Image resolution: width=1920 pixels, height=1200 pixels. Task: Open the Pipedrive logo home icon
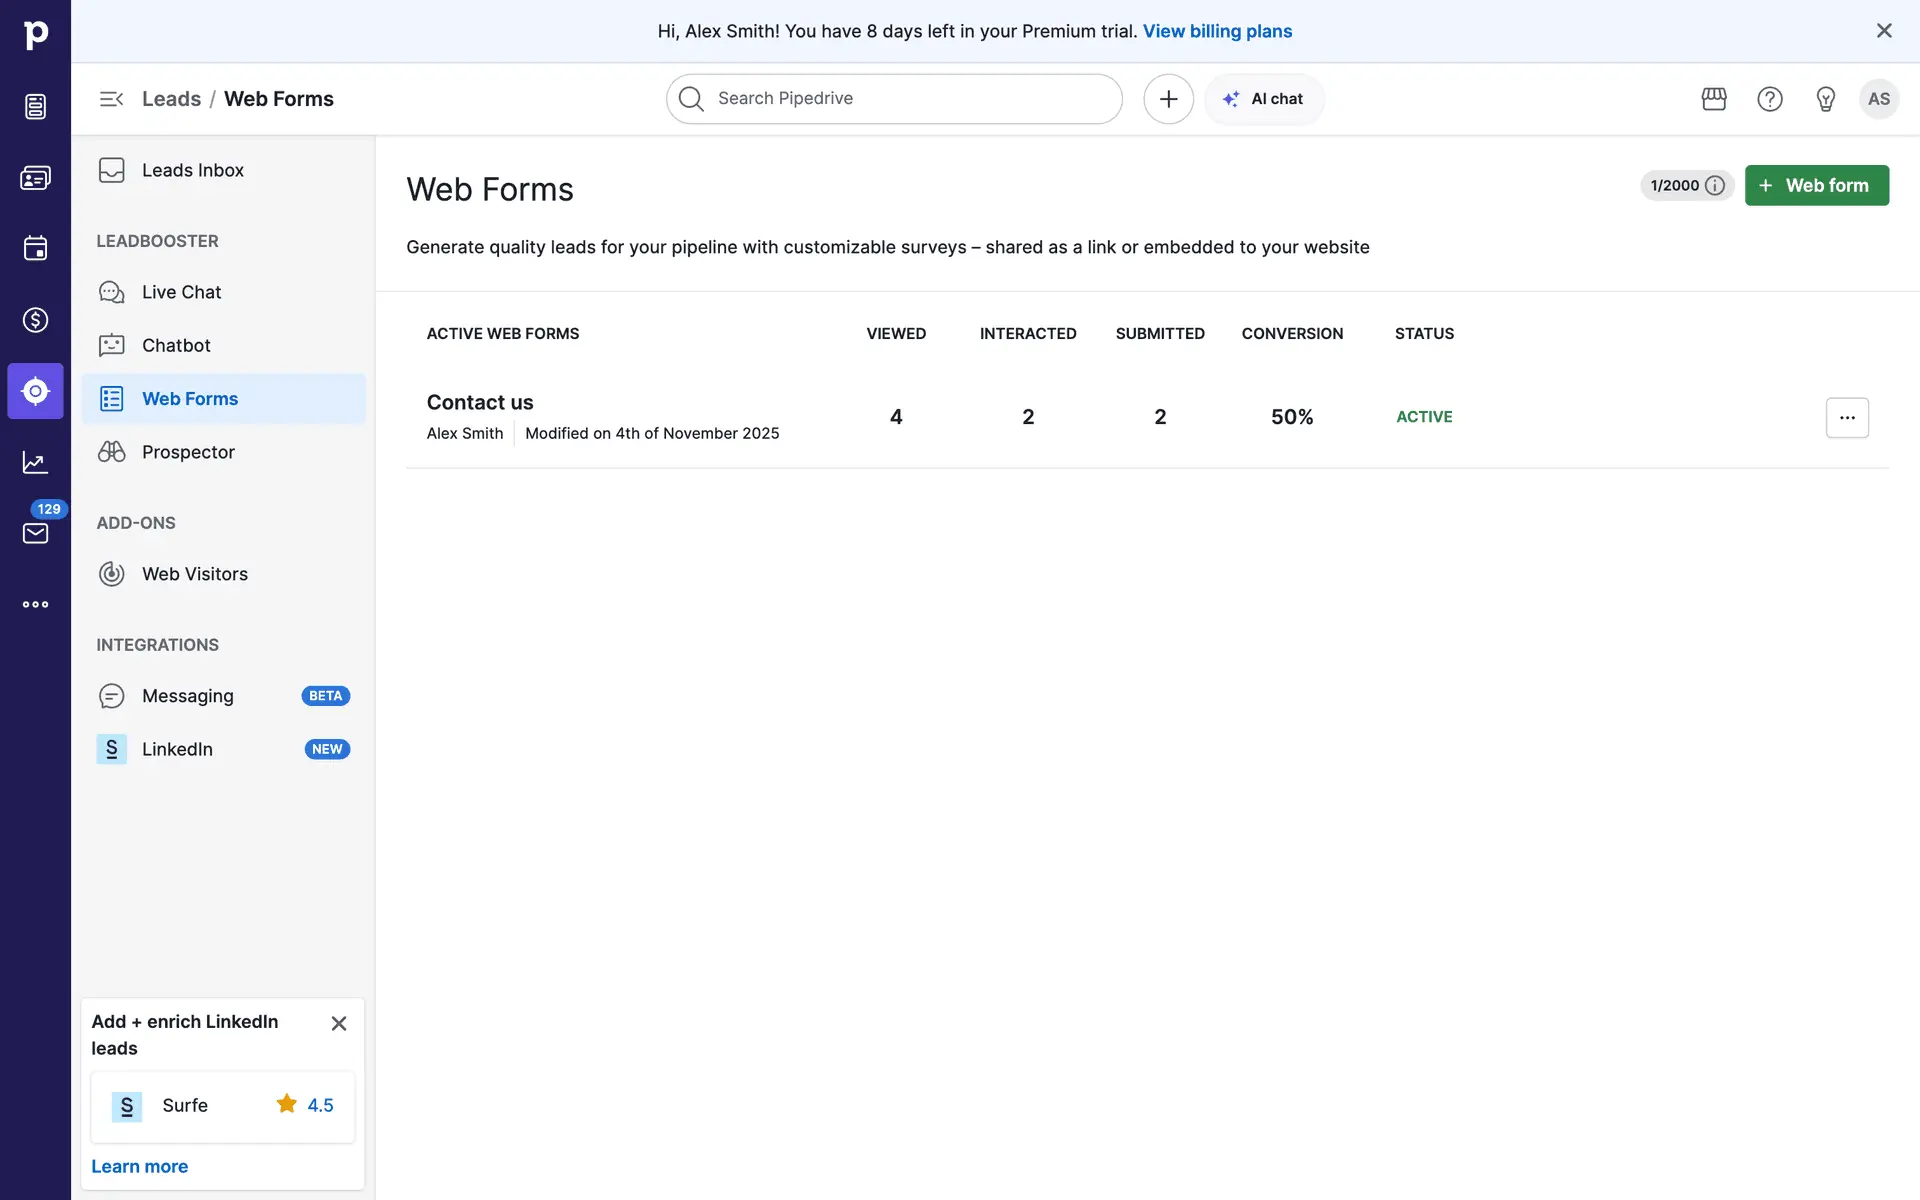click(35, 35)
